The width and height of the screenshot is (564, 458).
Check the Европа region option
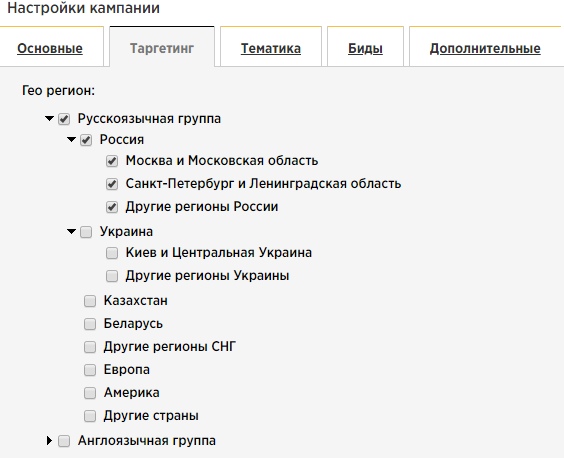pyautogui.click(x=90, y=370)
